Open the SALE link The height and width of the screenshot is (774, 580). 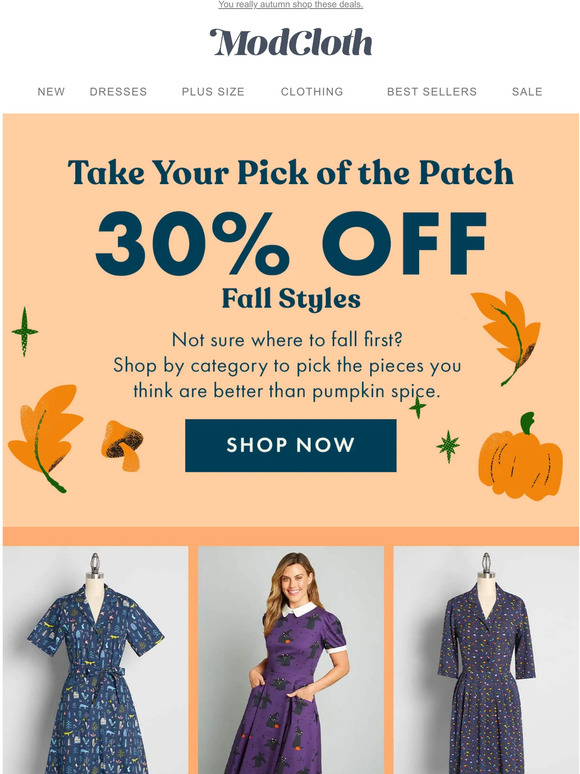[527, 92]
